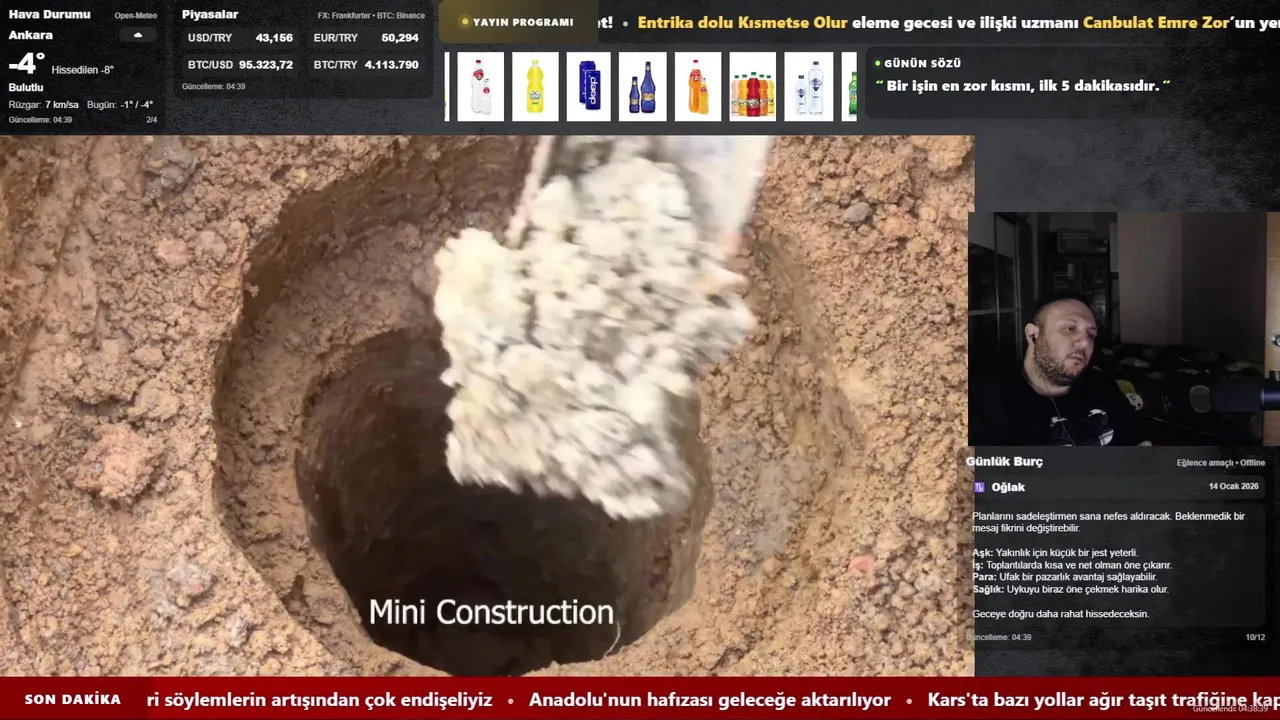Click the EUR/TRY rate 50,294
Viewport: 1280px width, 720px height.
[x=400, y=38]
